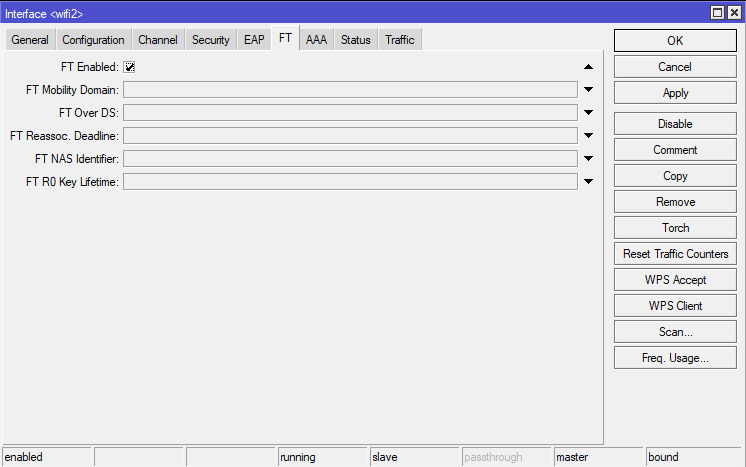Image resolution: width=746 pixels, height=467 pixels.
Task: Expand the FT R0 Key Lifetime arrow
Action: (x=588, y=182)
